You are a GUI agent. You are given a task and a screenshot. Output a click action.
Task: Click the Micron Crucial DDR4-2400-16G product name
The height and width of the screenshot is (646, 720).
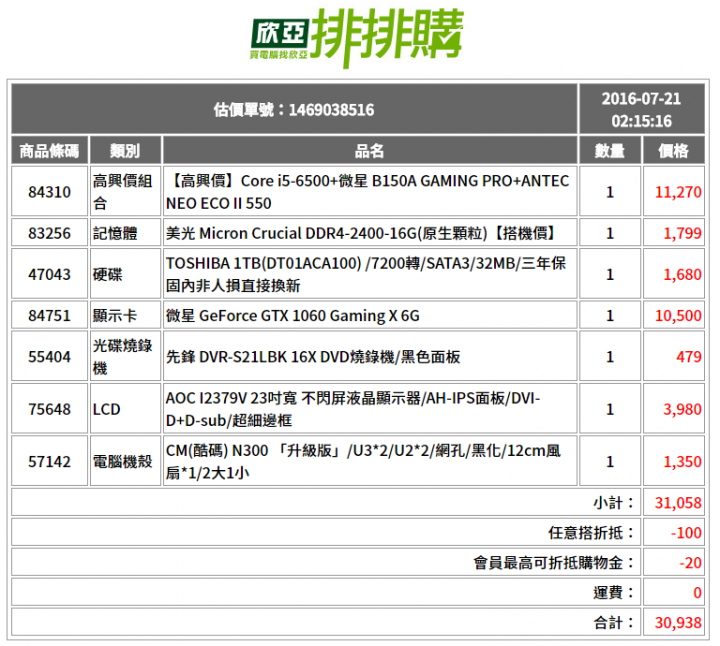coord(360,233)
